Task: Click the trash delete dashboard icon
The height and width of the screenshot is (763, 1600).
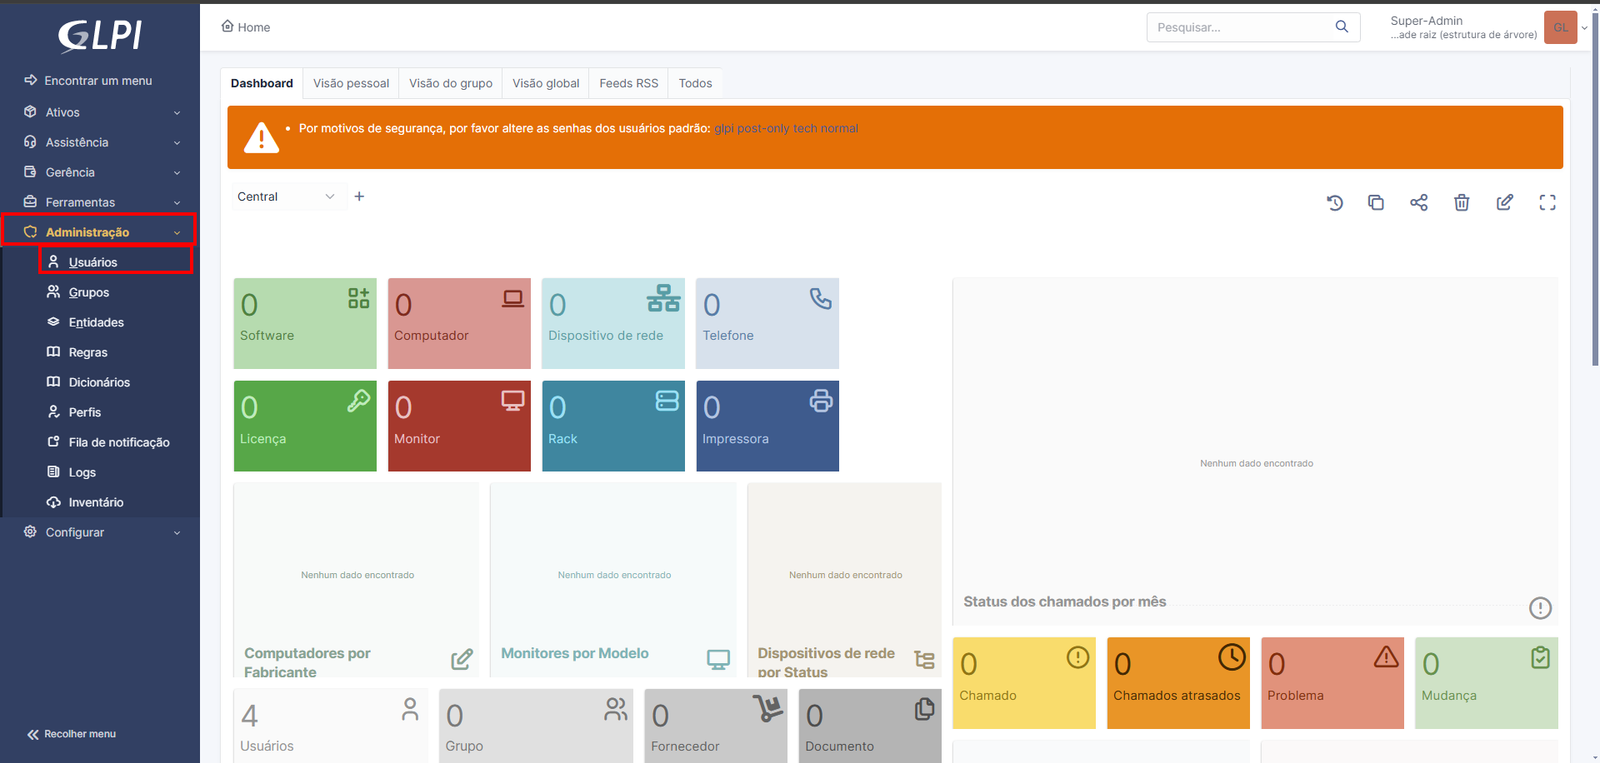Action: coord(1461,203)
